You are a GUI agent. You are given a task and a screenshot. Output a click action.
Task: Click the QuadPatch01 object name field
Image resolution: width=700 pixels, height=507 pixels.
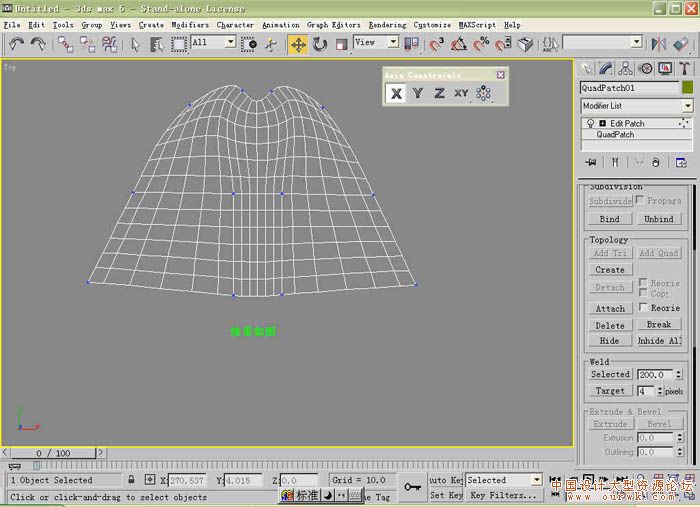point(629,87)
